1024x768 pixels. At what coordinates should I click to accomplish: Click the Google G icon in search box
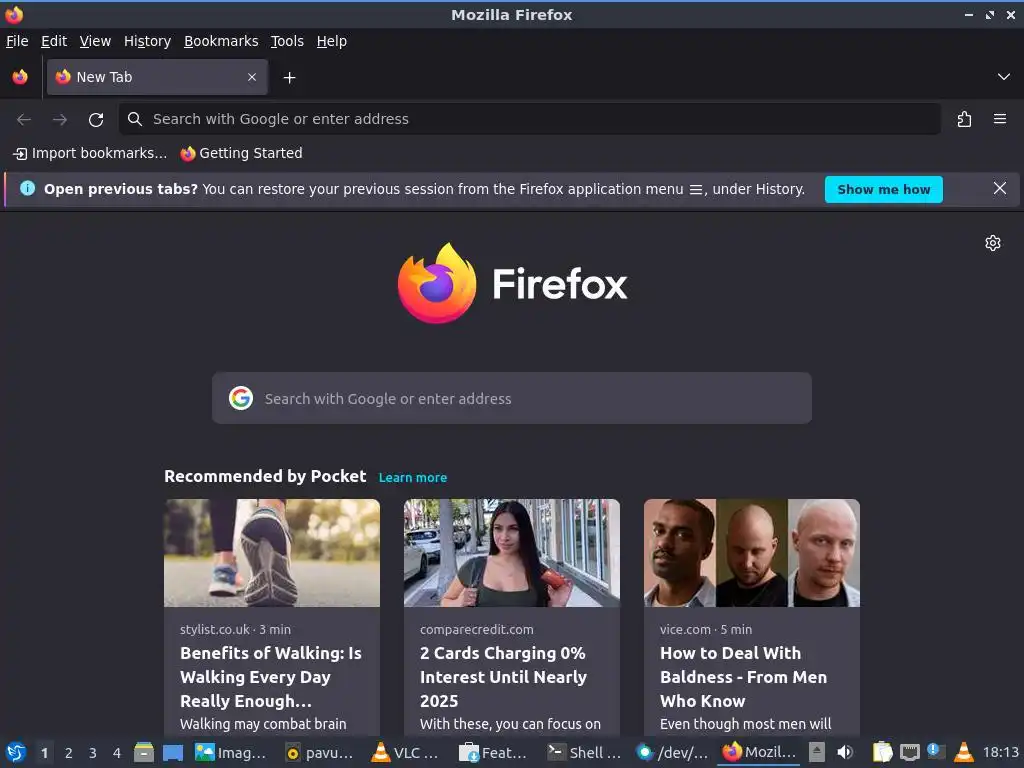241,398
